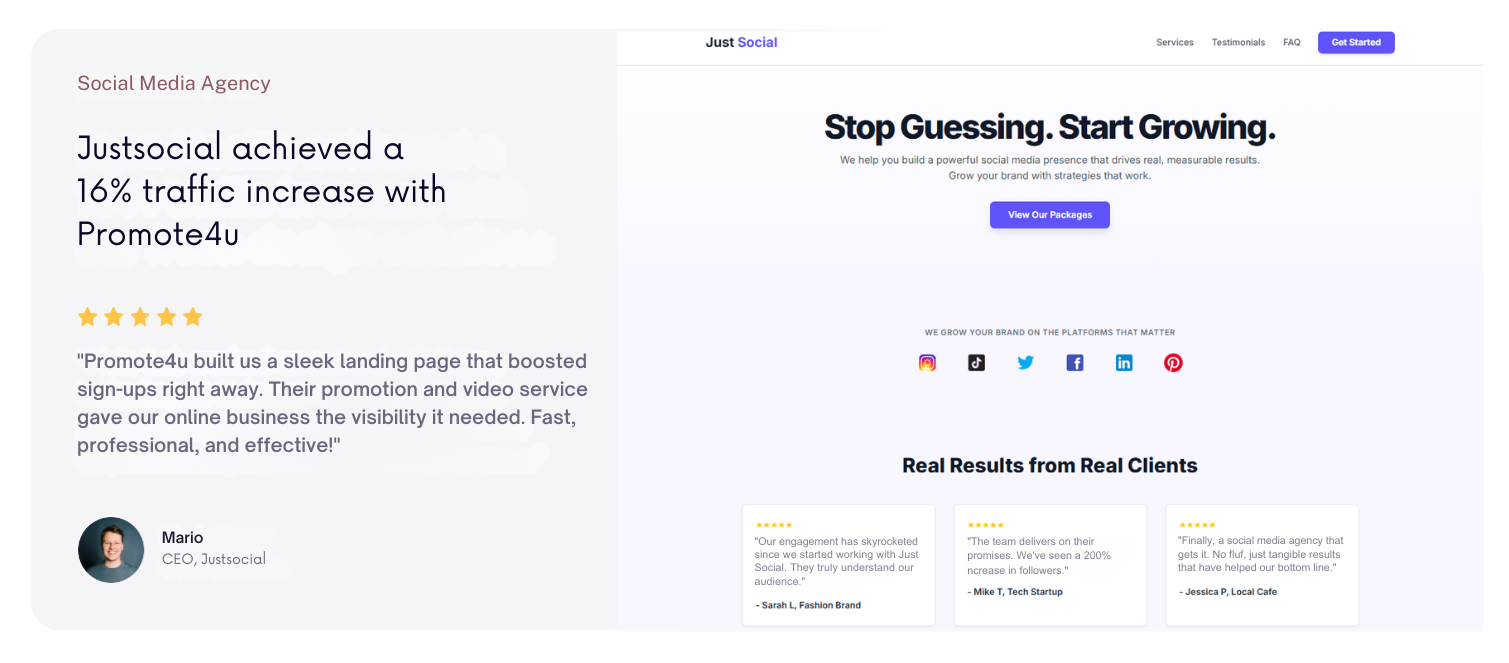The height and width of the screenshot is (663, 1509).
Task: Click the Get Started button
Action: (x=1356, y=43)
